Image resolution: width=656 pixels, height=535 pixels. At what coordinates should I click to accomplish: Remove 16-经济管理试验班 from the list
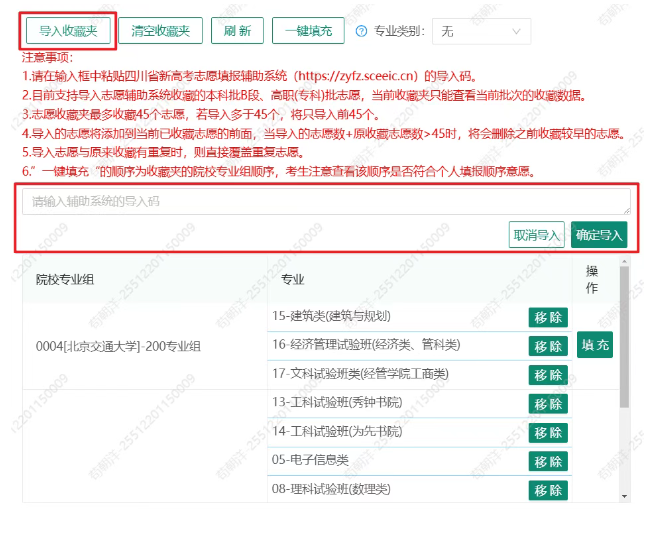pos(548,346)
